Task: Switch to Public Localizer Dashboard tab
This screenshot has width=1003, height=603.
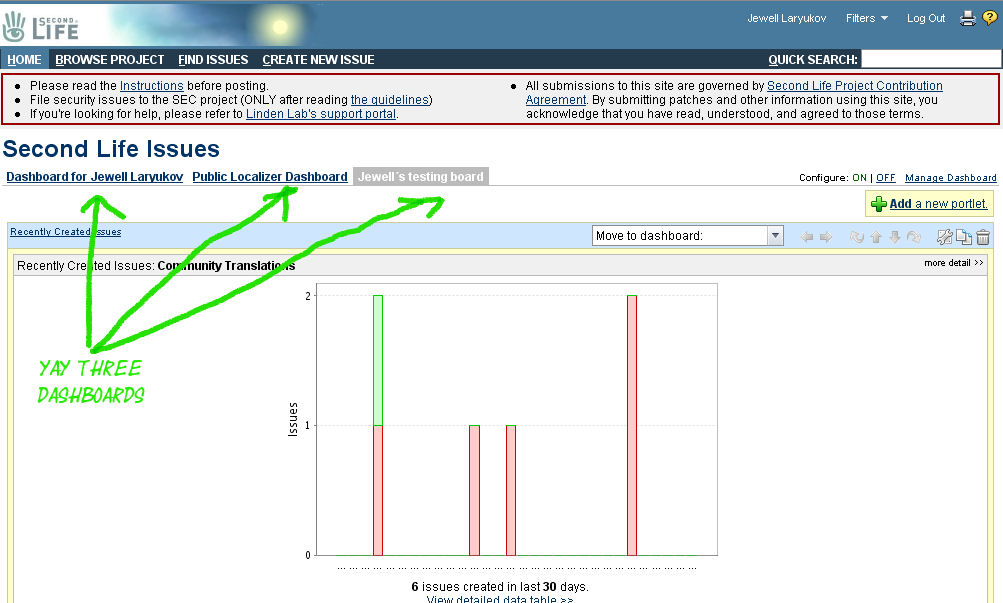Action: coord(270,177)
